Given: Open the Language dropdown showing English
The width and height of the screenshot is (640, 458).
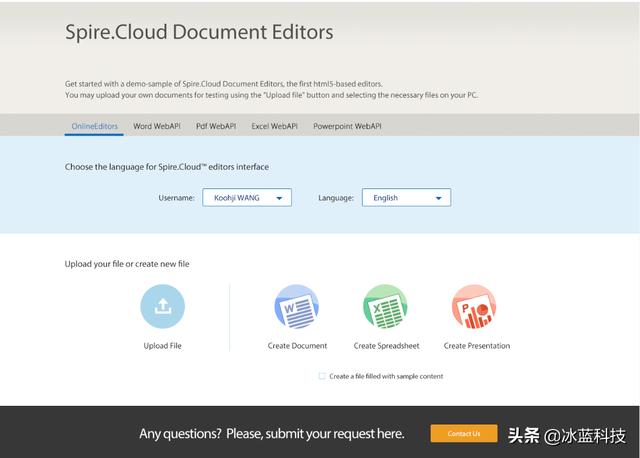Looking at the screenshot, I should pos(407,198).
